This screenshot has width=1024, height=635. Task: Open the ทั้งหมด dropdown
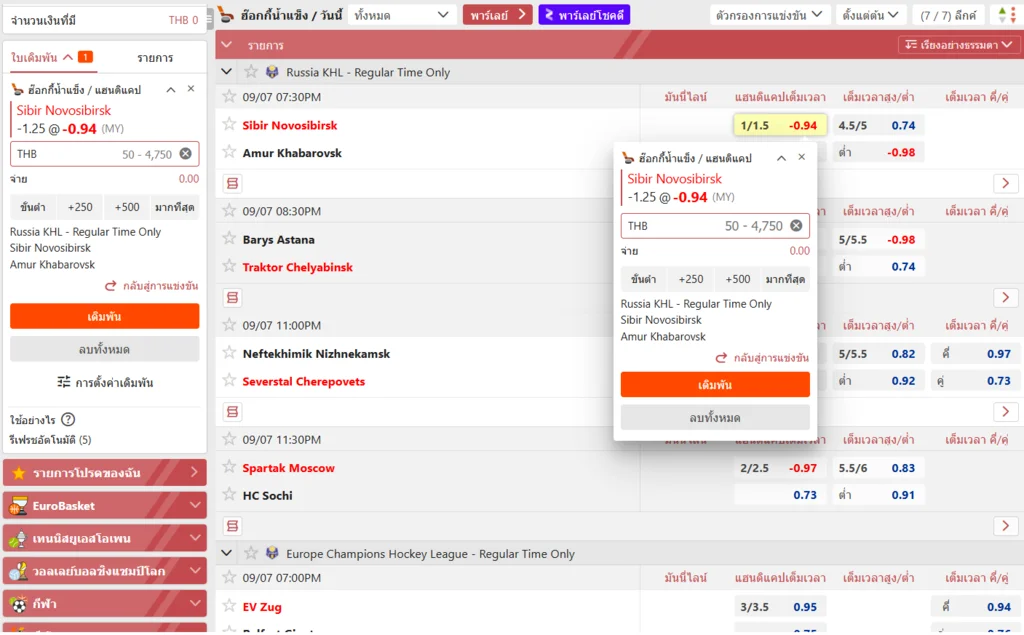click(402, 15)
